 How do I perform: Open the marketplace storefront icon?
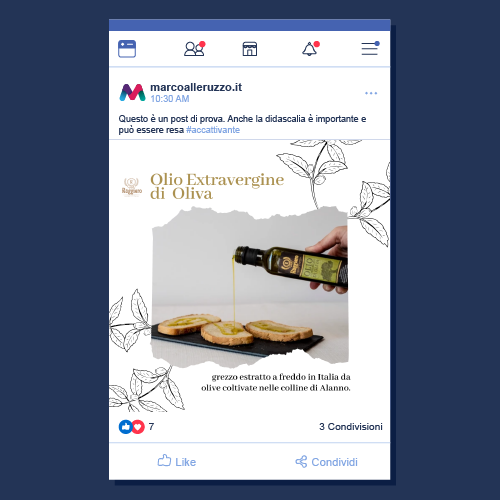coord(250,49)
